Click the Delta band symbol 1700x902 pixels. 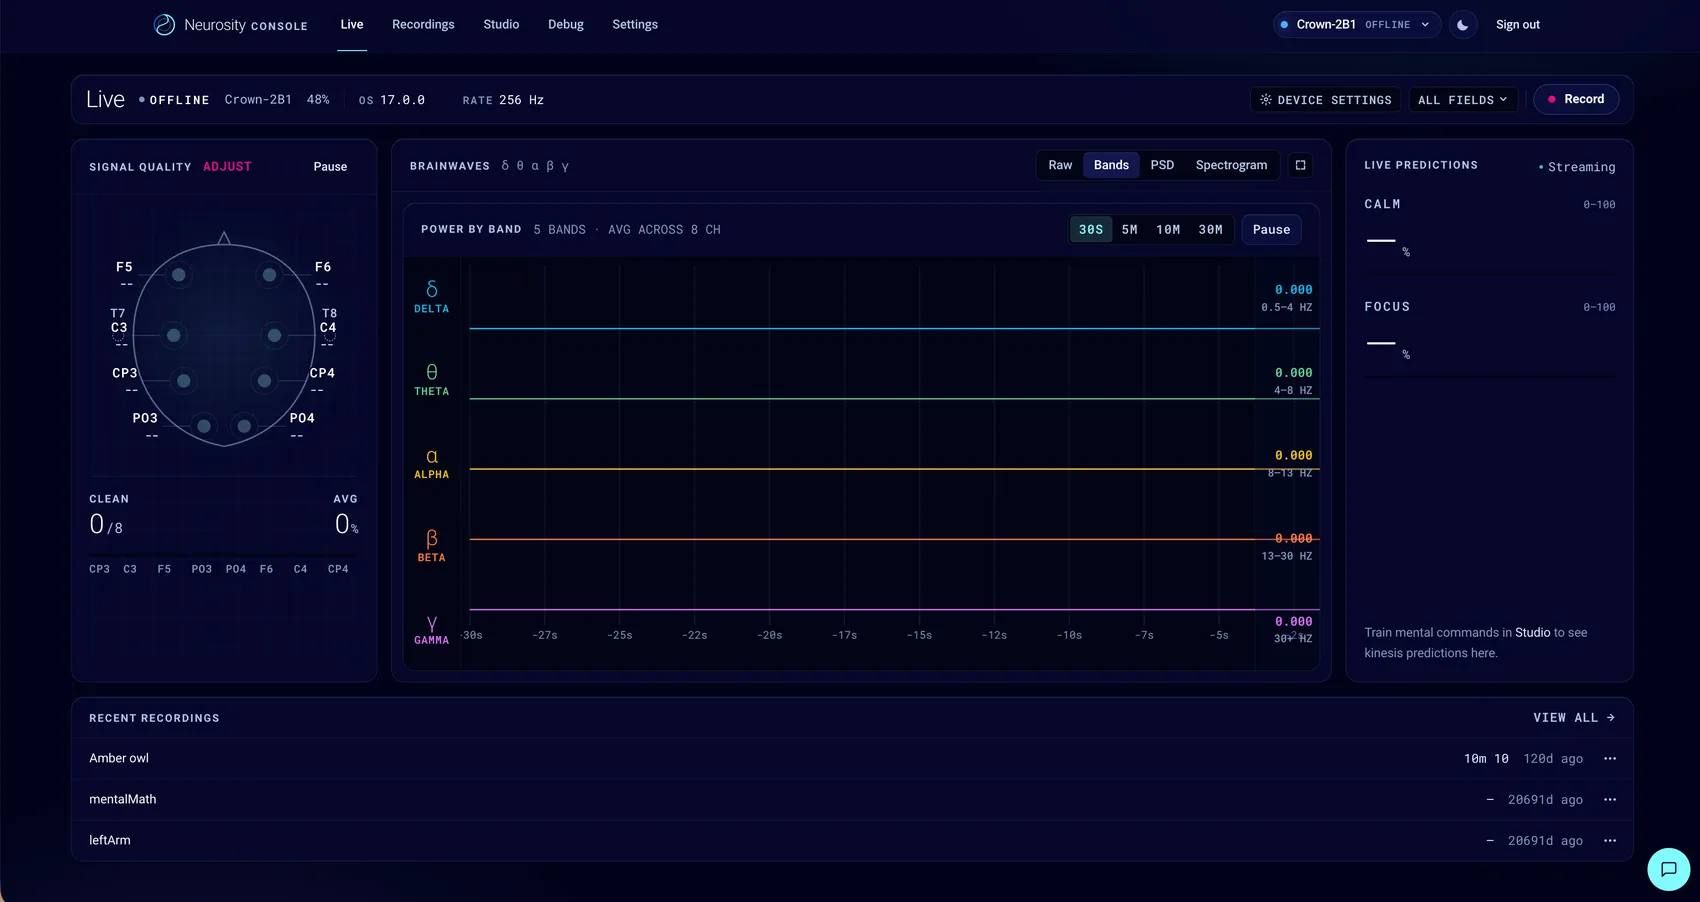(x=432, y=289)
